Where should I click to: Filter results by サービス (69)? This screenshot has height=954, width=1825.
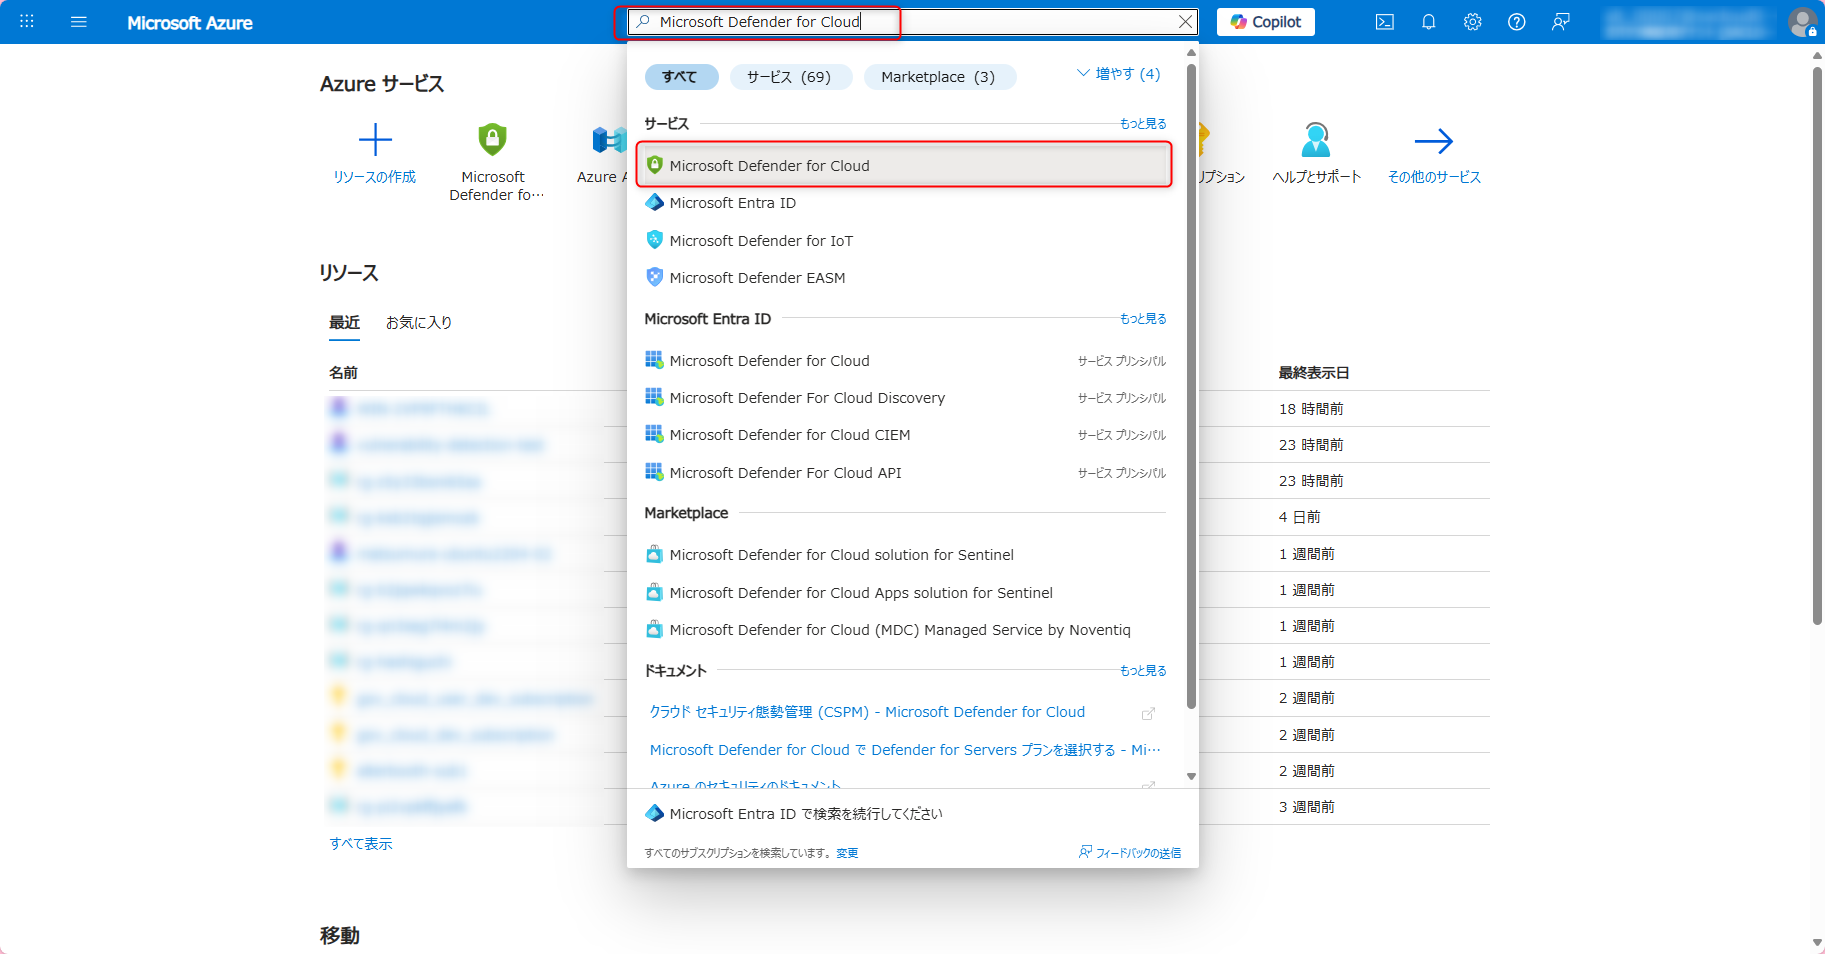click(x=791, y=76)
